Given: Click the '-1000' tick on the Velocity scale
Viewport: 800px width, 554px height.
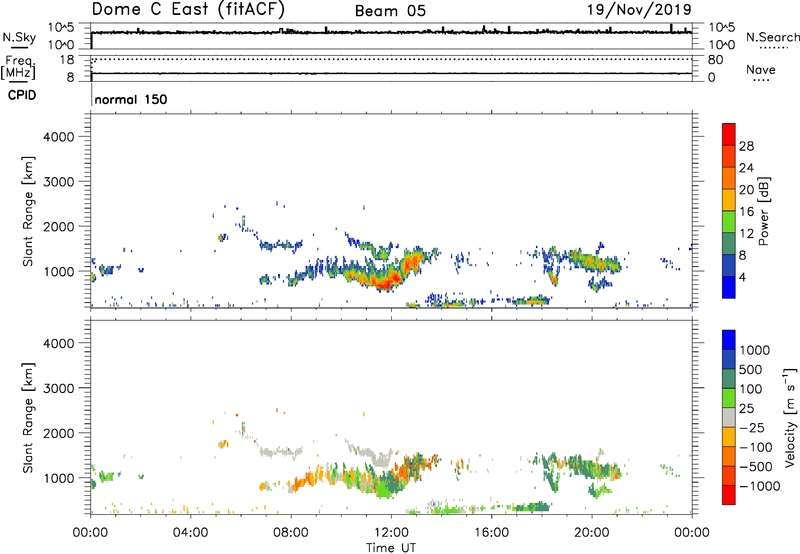Looking at the screenshot, I should [759, 486].
